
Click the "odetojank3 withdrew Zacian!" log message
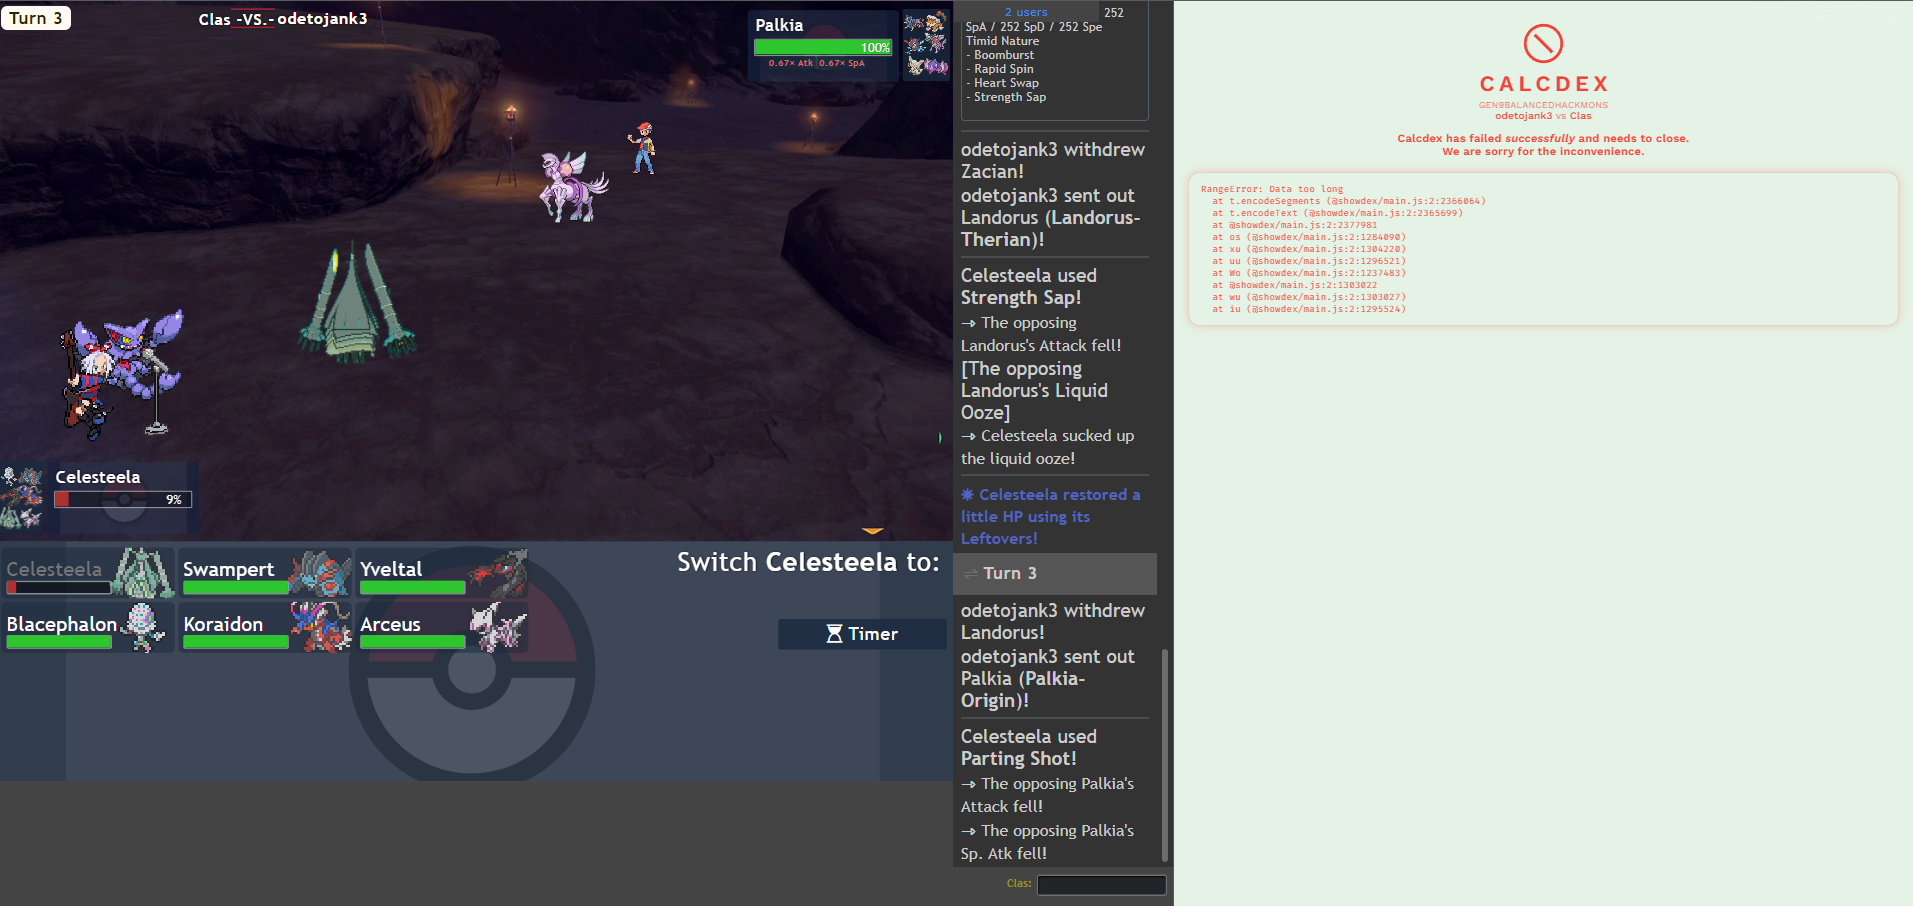[1053, 160]
